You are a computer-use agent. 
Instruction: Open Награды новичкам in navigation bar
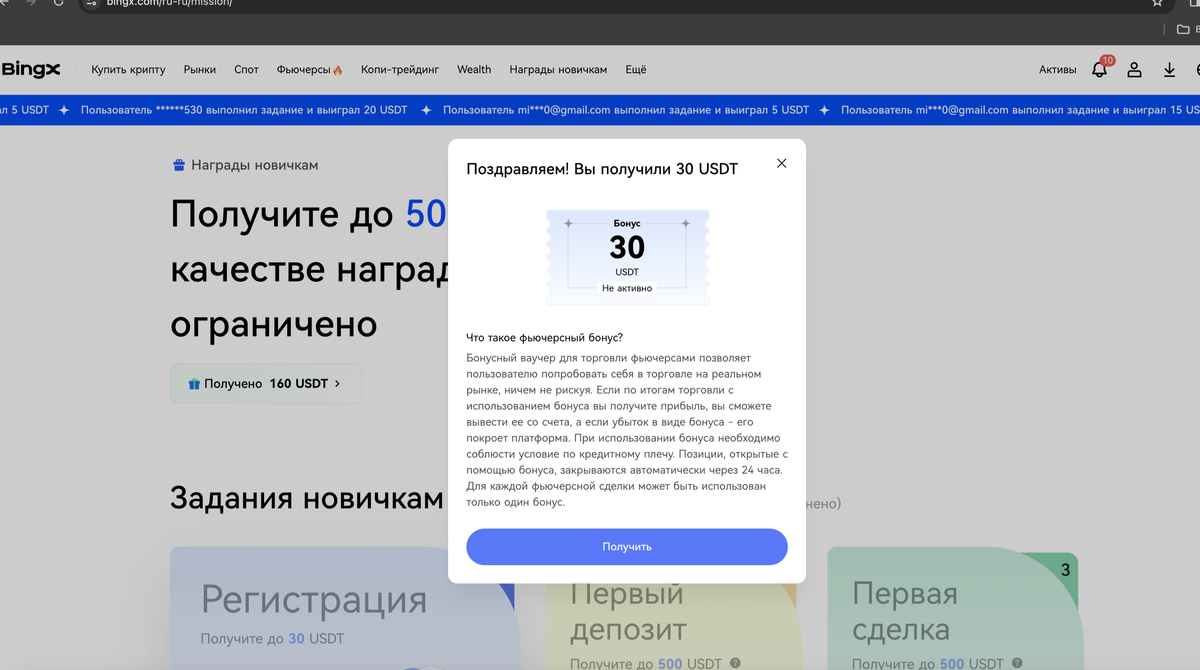[558, 70]
